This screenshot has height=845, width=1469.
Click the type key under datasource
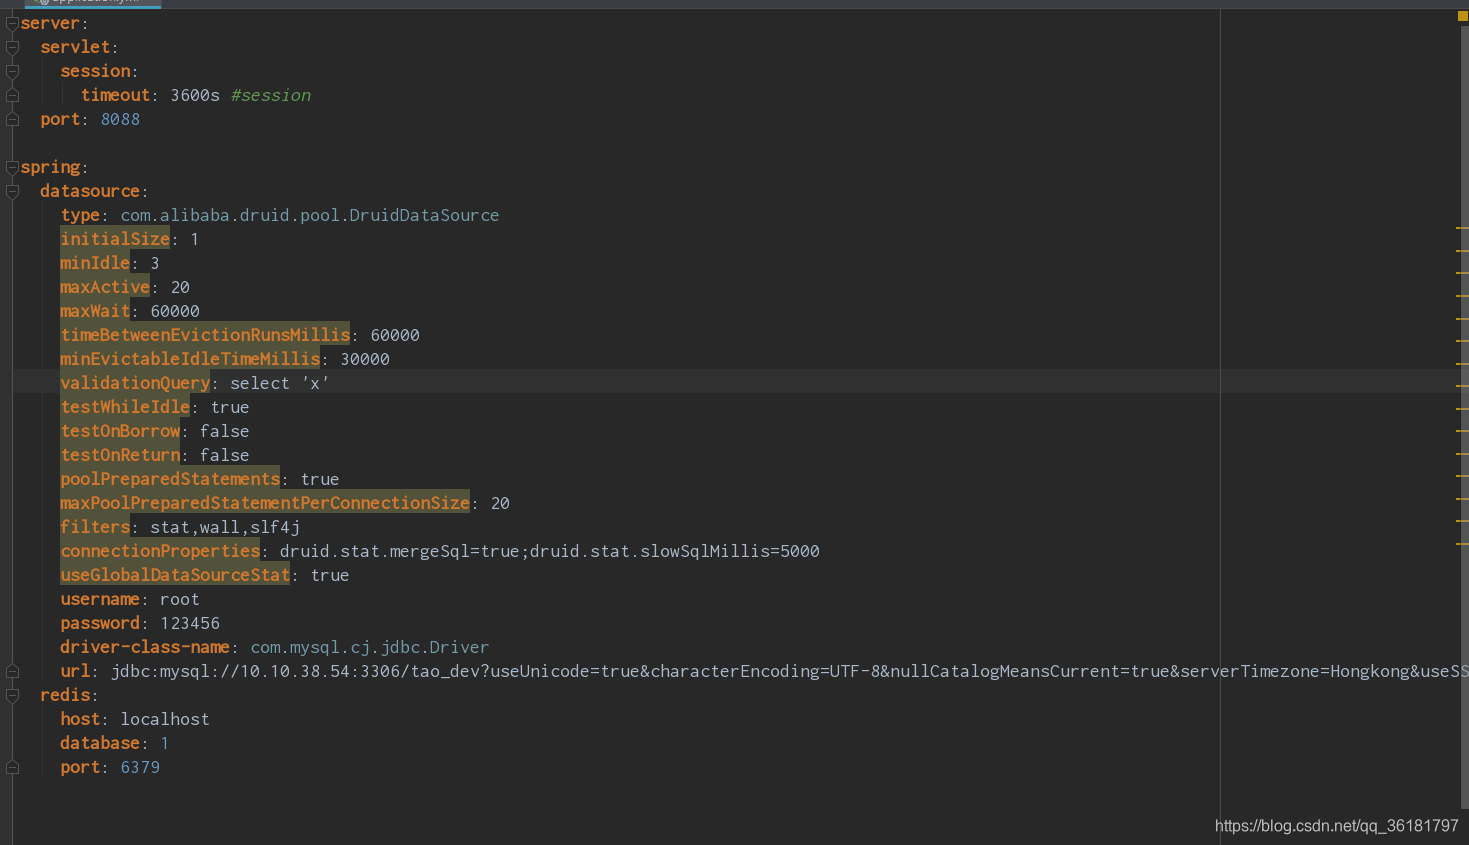80,215
